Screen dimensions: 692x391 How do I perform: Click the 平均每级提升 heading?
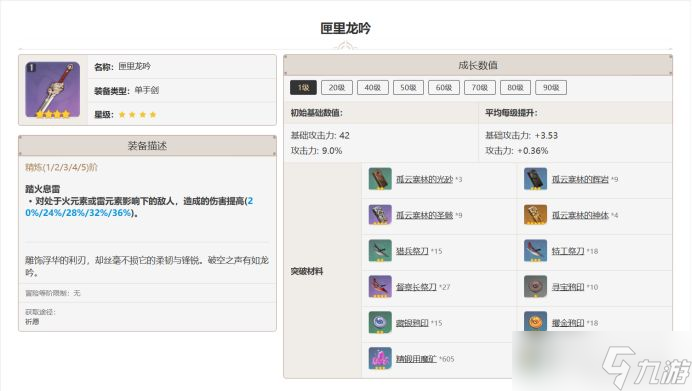[x=511, y=113]
